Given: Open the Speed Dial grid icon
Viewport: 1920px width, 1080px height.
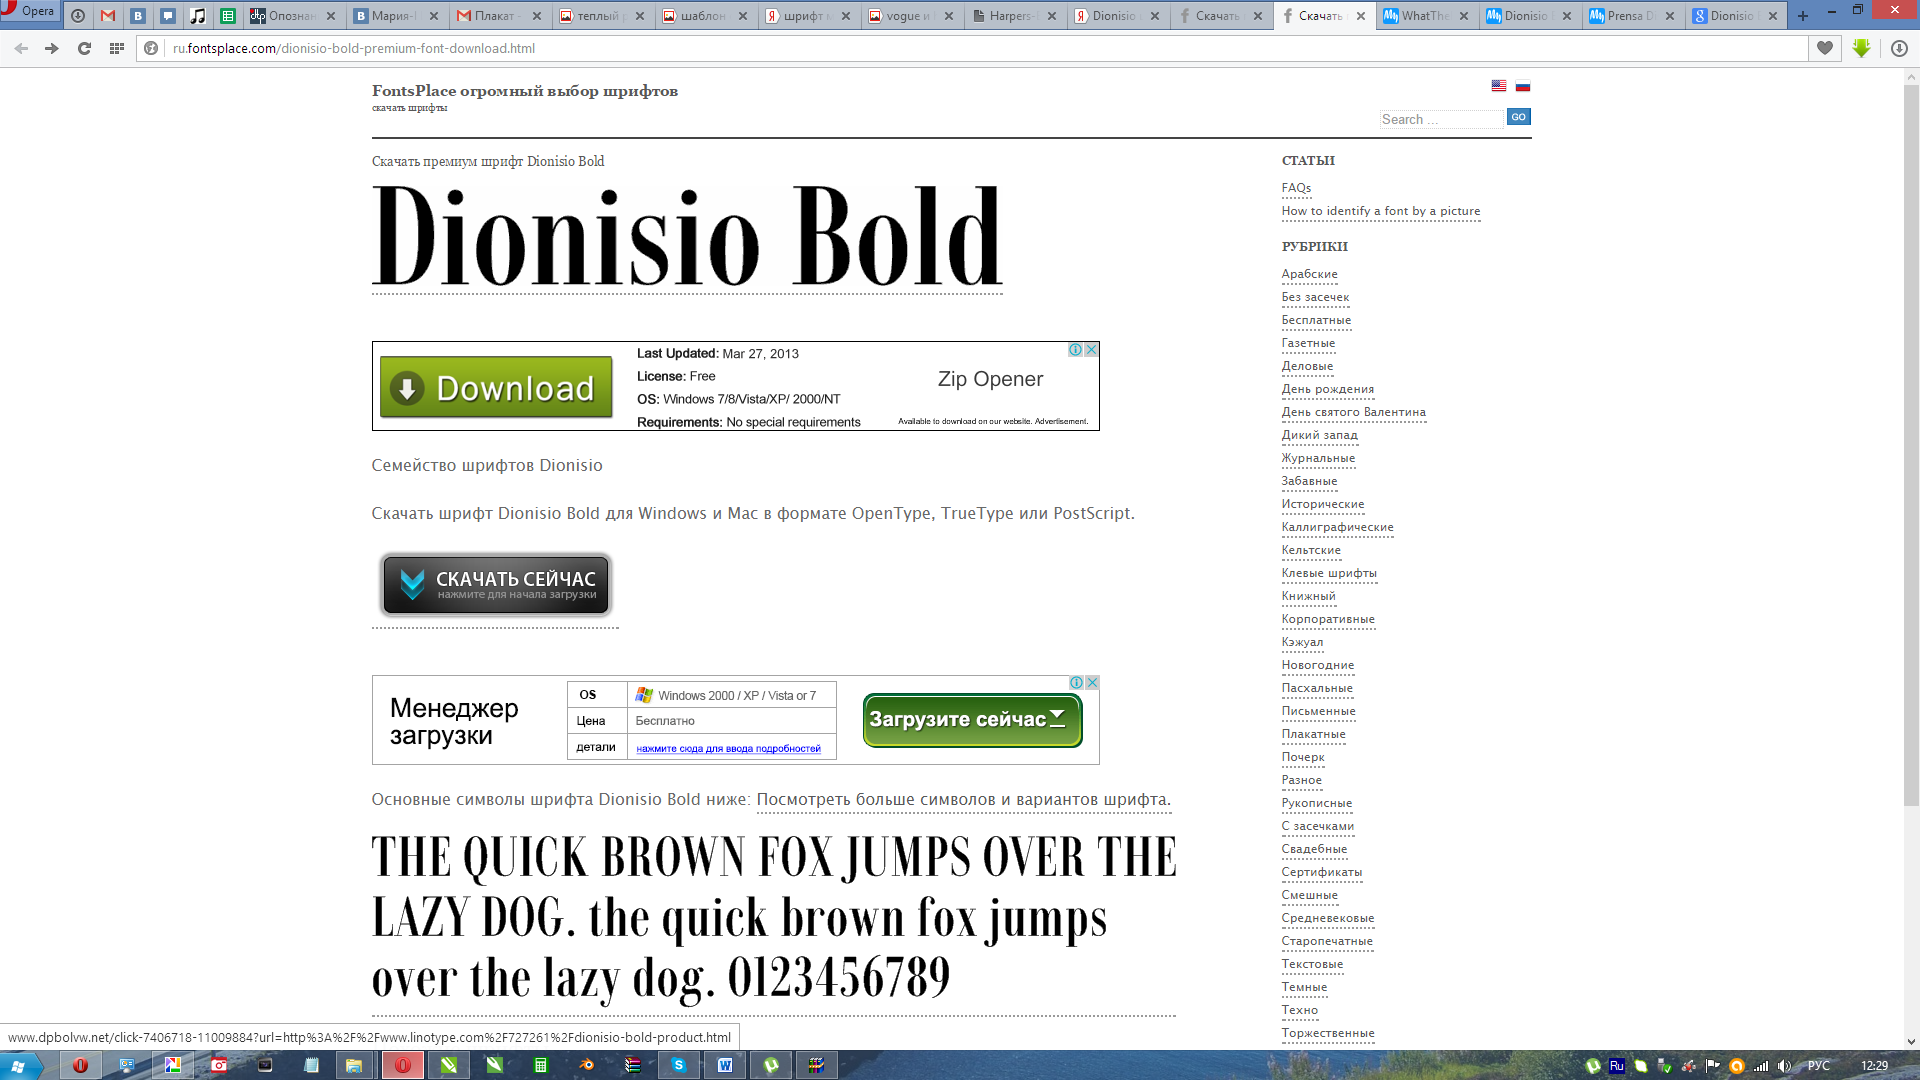Looking at the screenshot, I should point(116,48).
